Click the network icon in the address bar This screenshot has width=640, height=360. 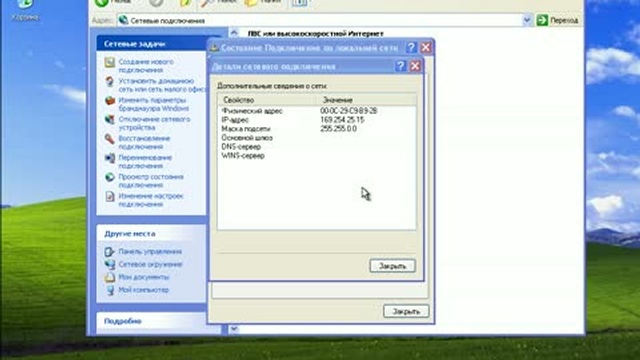(124, 20)
